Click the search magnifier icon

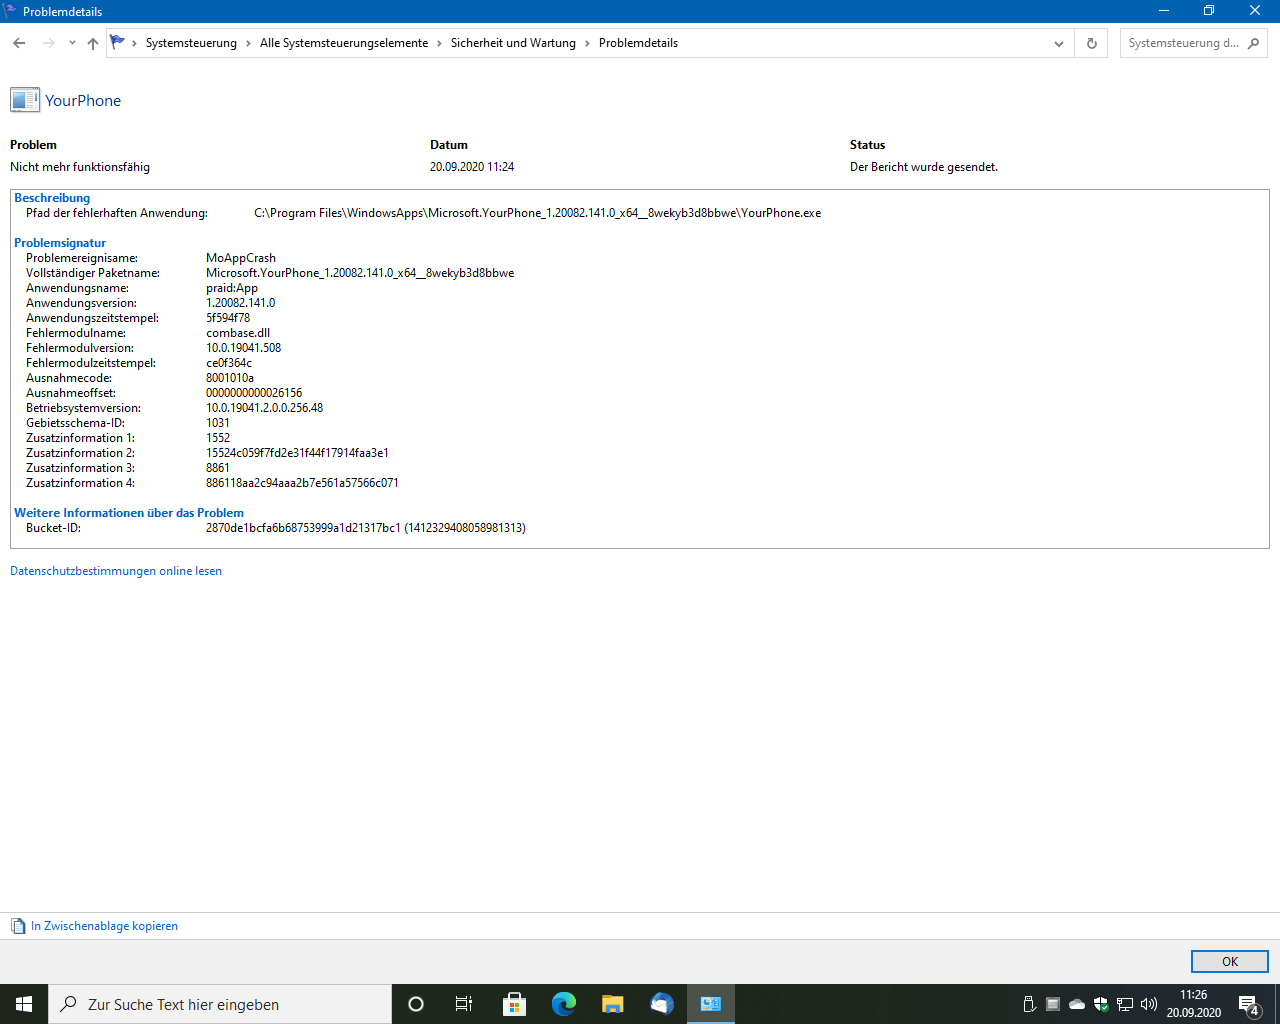[x=1254, y=43]
